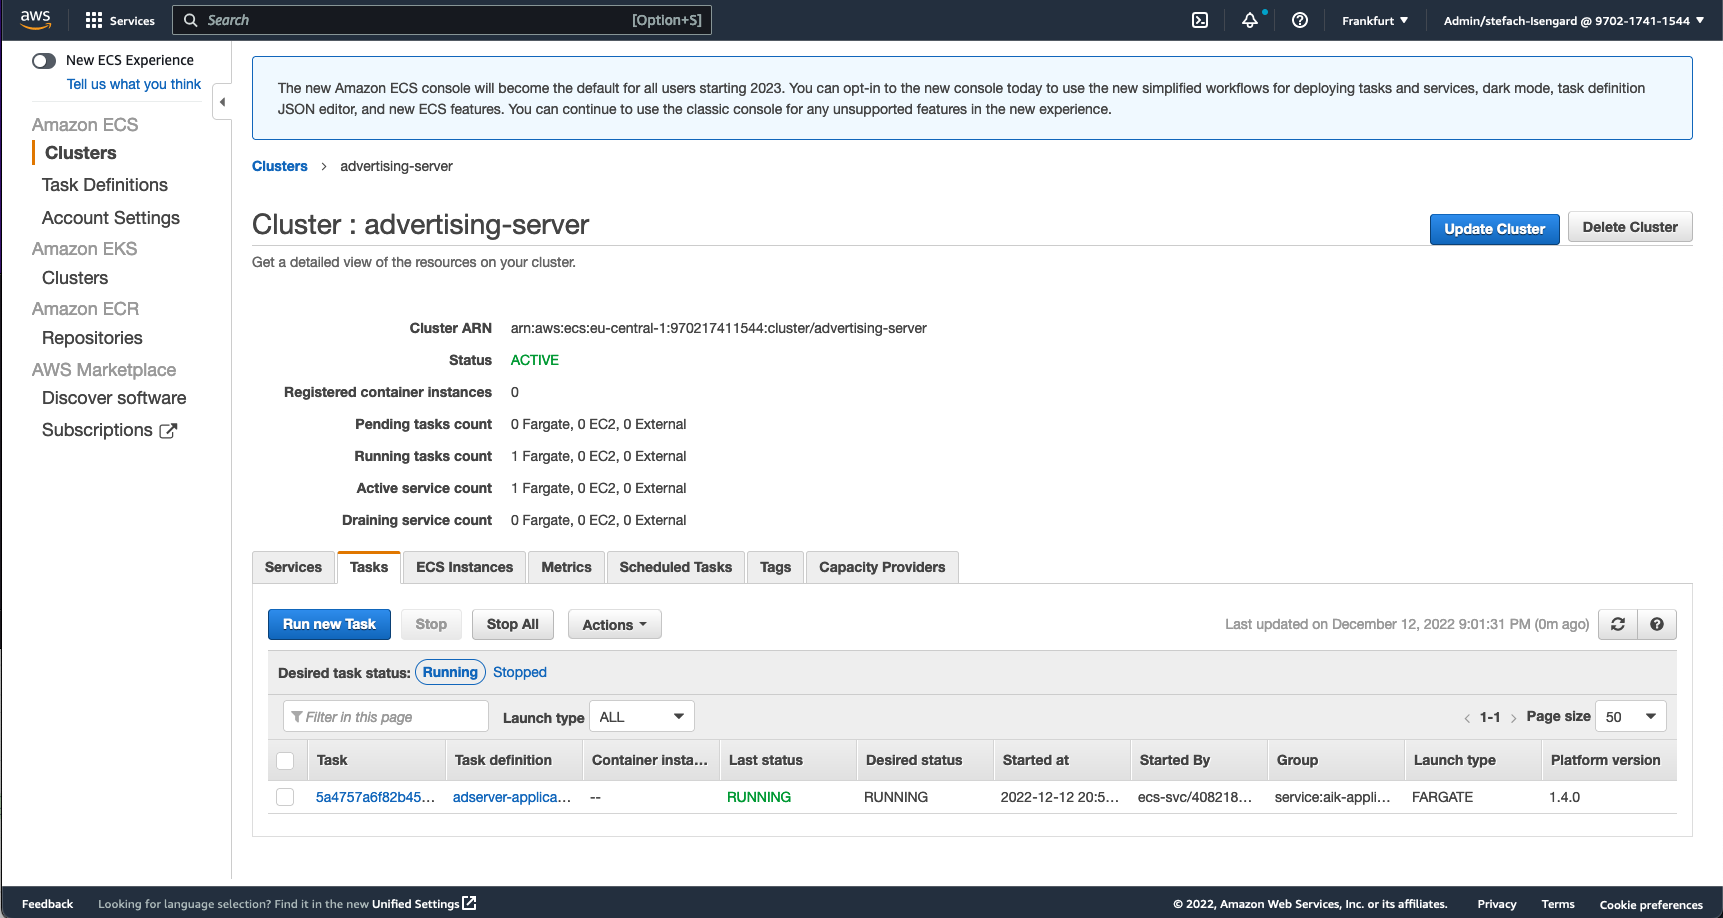Check the 5a4757a6f82b45 task row
Screen dimensions: 1723x918
285,797
